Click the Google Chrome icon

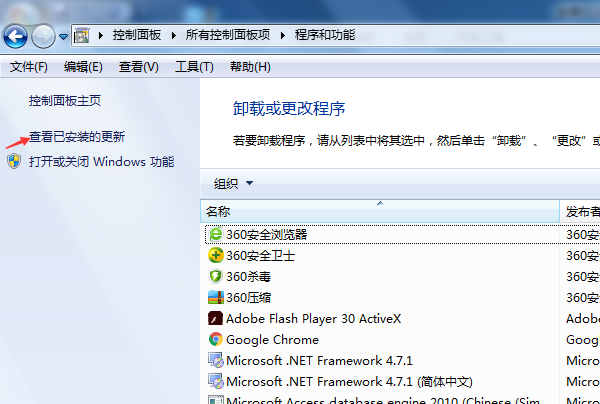click(215, 339)
